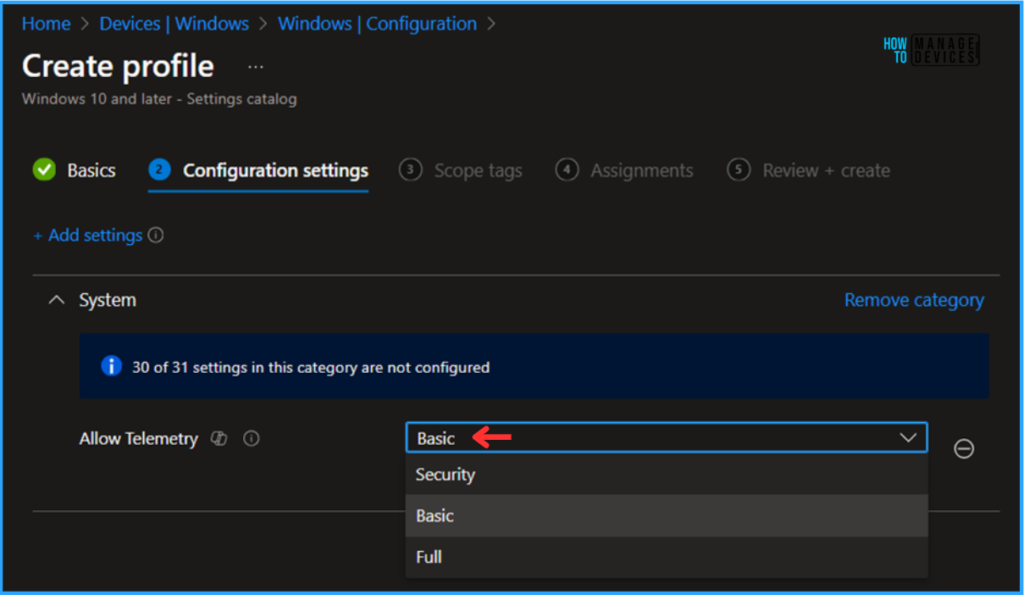Viewport: 1024px width, 595px height.
Task: Click '30 of 31 settings' banner text
Action: 310,367
